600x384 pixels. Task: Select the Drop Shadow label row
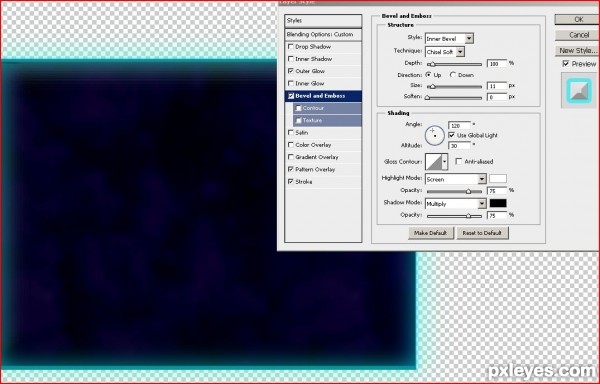coord(323,47)
